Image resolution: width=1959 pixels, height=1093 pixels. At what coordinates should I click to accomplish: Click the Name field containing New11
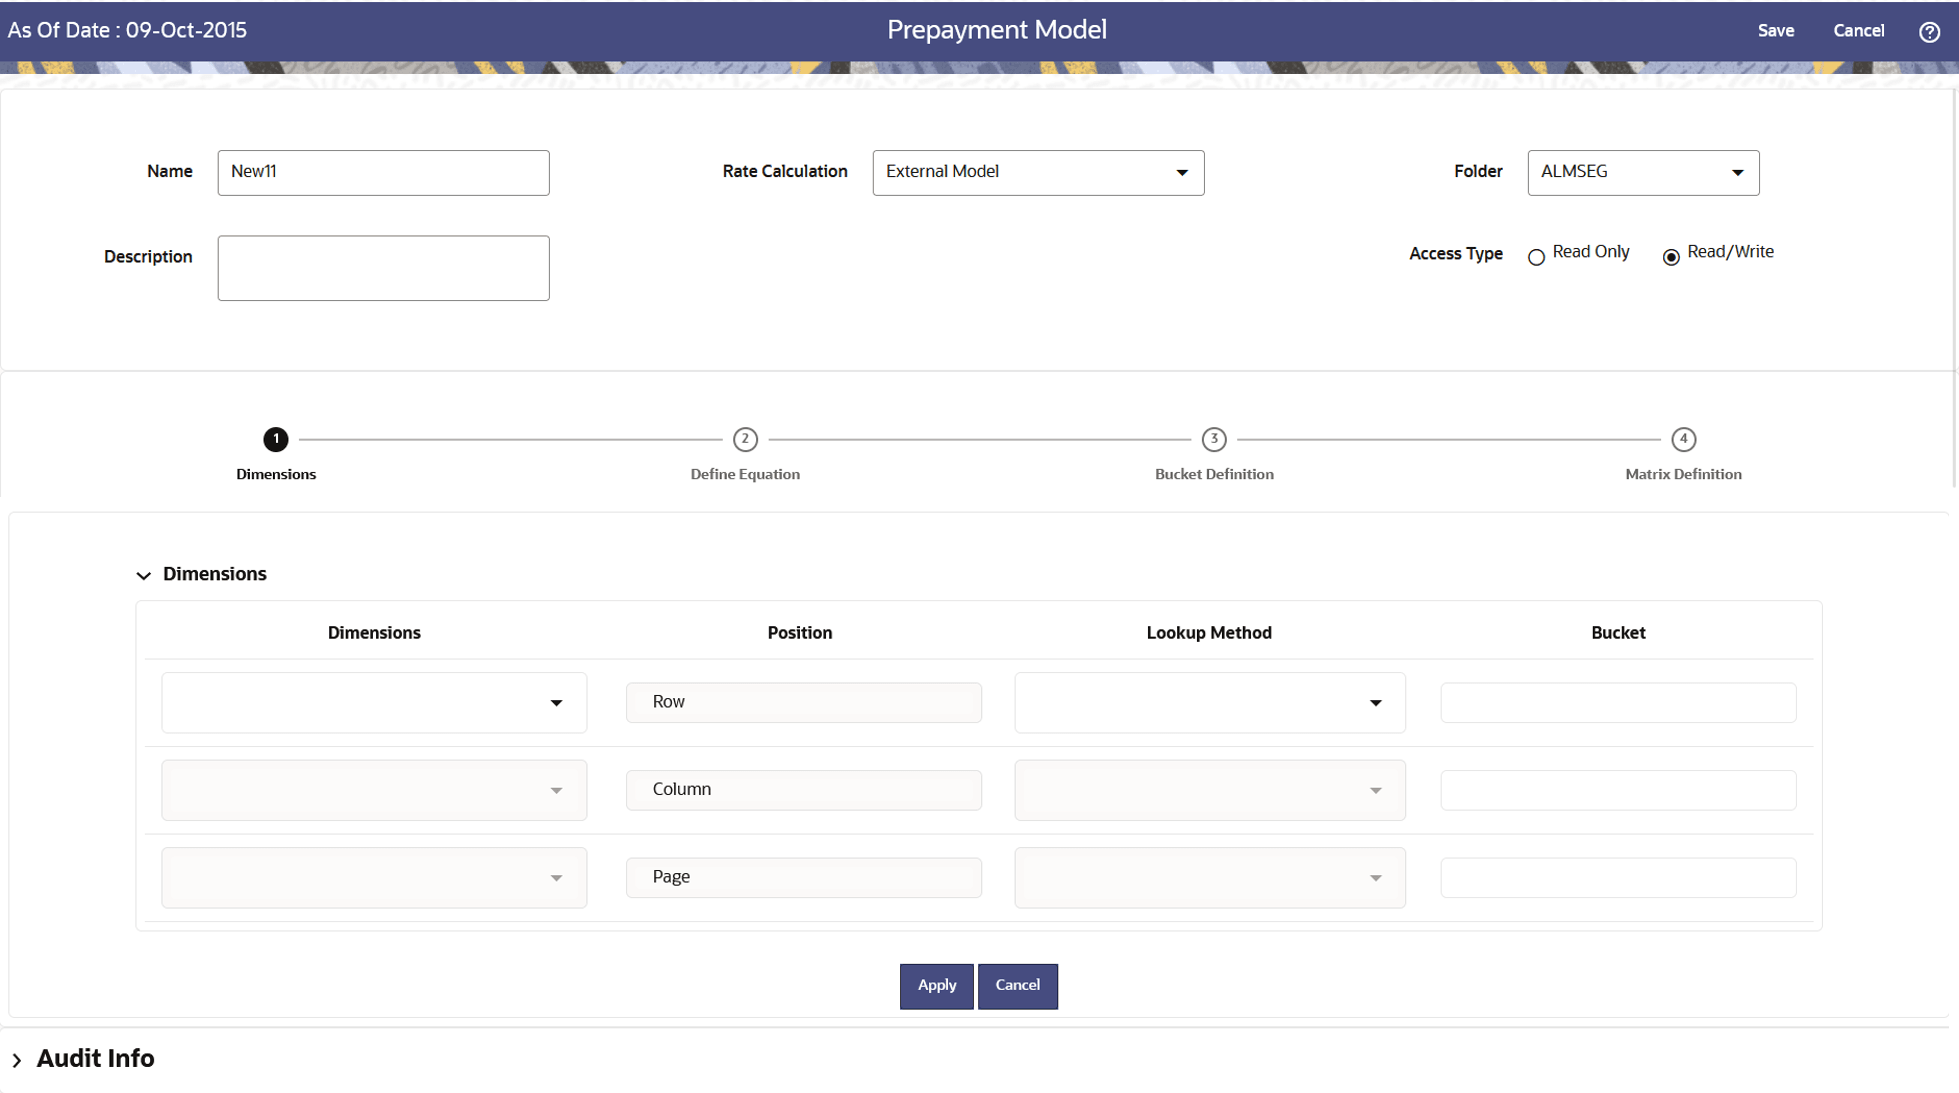[383, 172]
